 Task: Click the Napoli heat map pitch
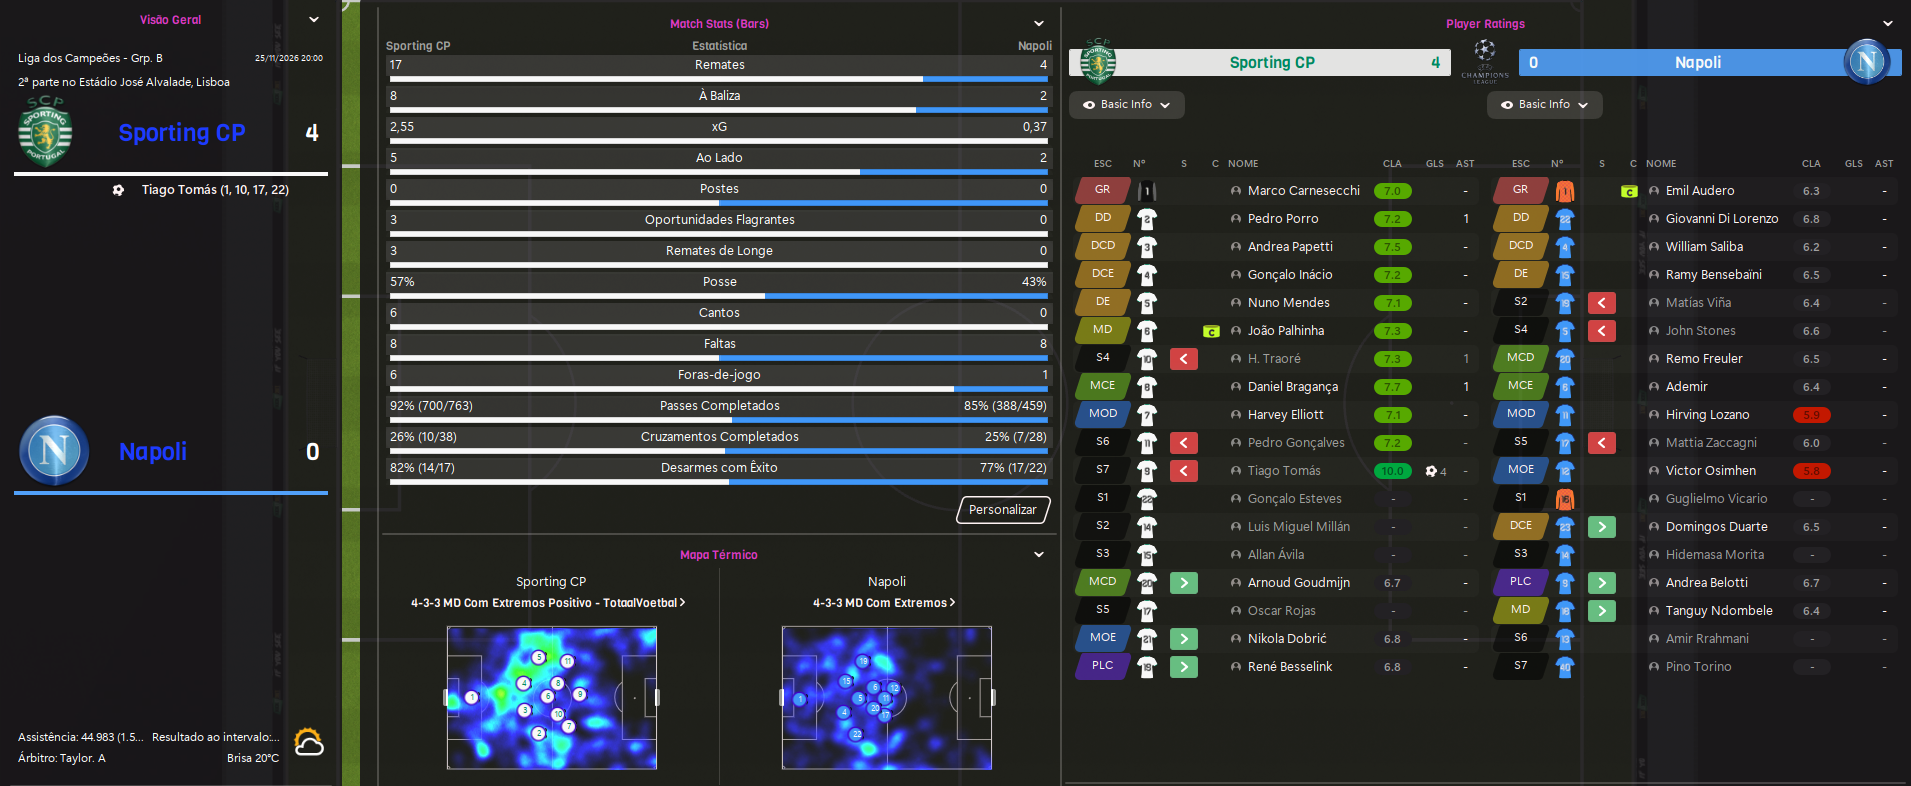click(887, 698)
